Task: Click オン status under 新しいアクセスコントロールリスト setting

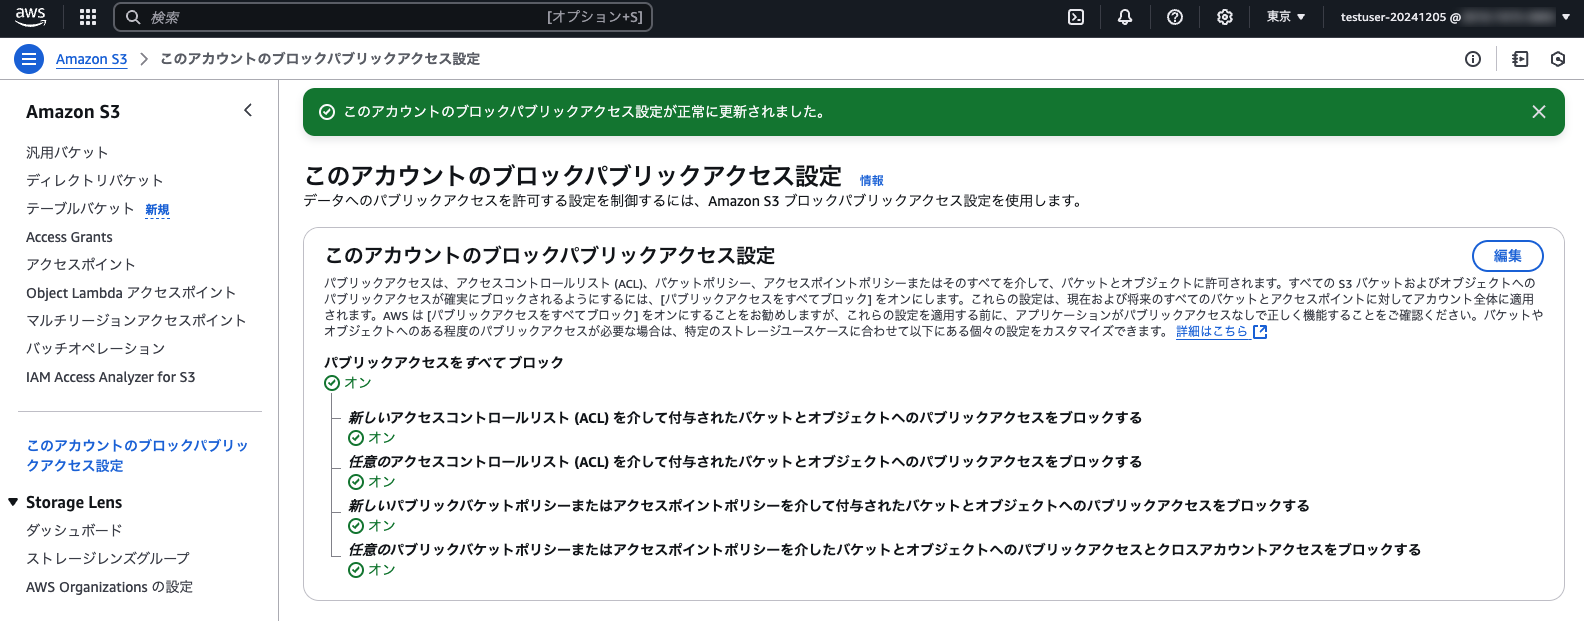Action: pyautogui.click(x=372, y=438)
